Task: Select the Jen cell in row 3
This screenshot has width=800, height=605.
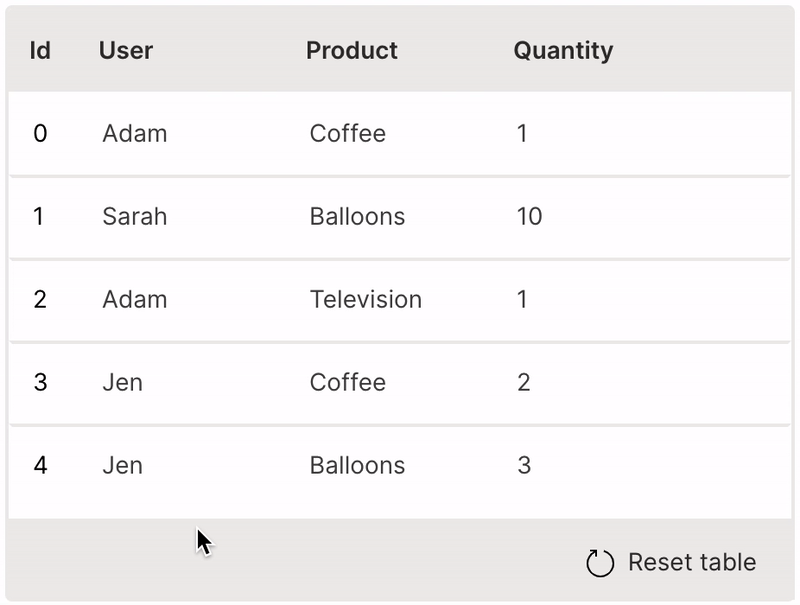Action: pos(122,382)
